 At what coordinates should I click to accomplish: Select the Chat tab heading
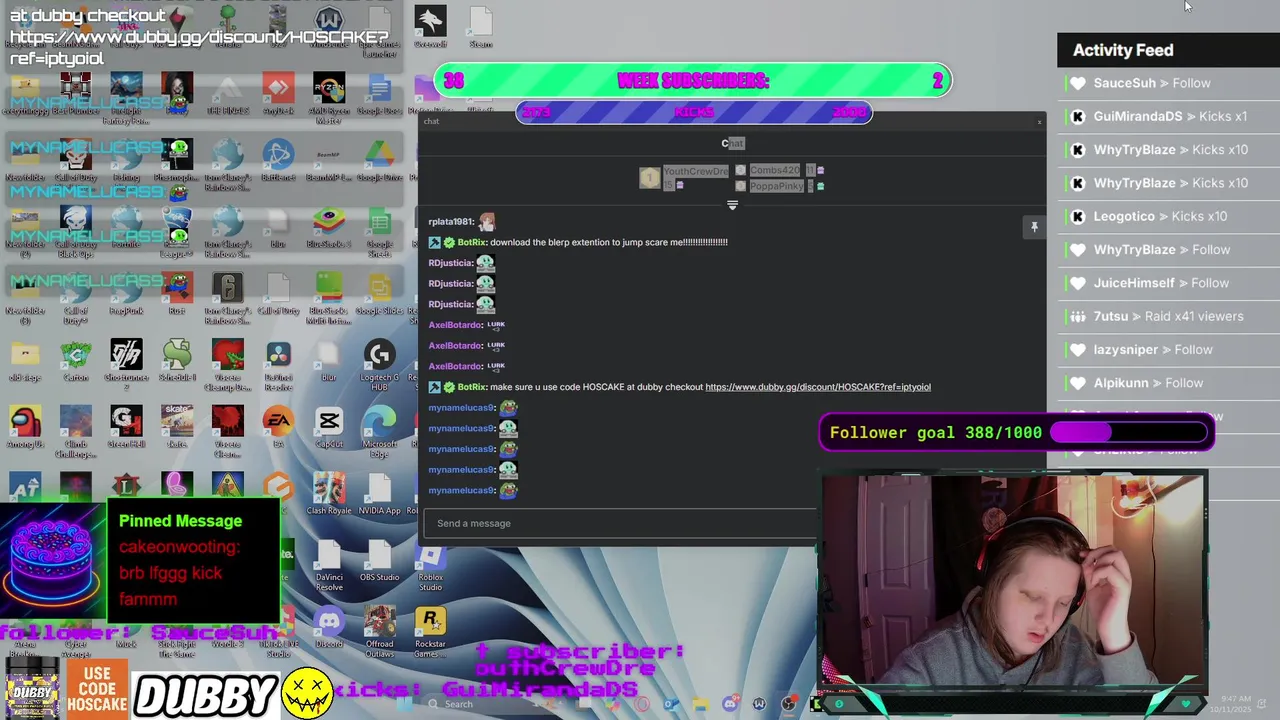coord(732,143)
